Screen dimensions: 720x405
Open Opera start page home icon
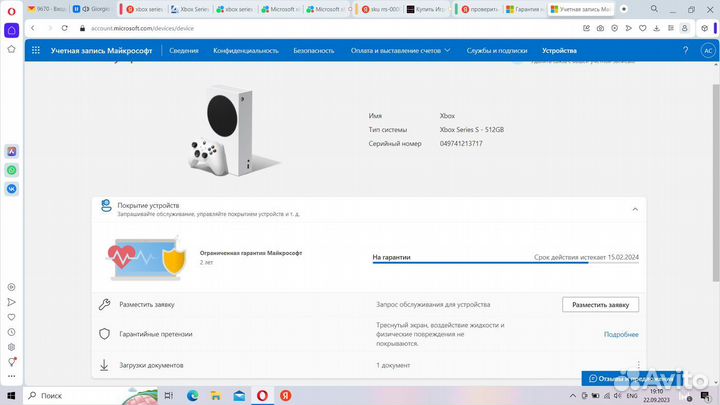(x=11, y=30)
